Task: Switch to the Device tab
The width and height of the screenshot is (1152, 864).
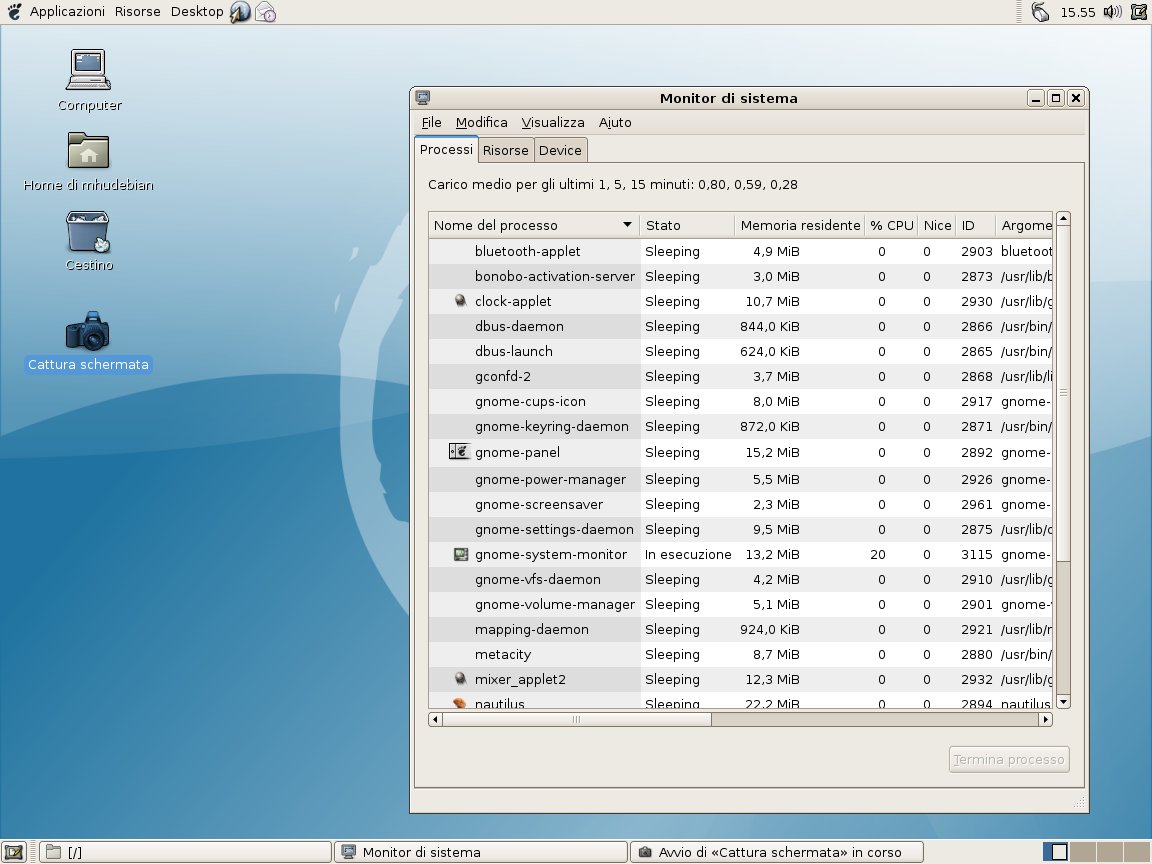Action: click(x=560, y=150)
